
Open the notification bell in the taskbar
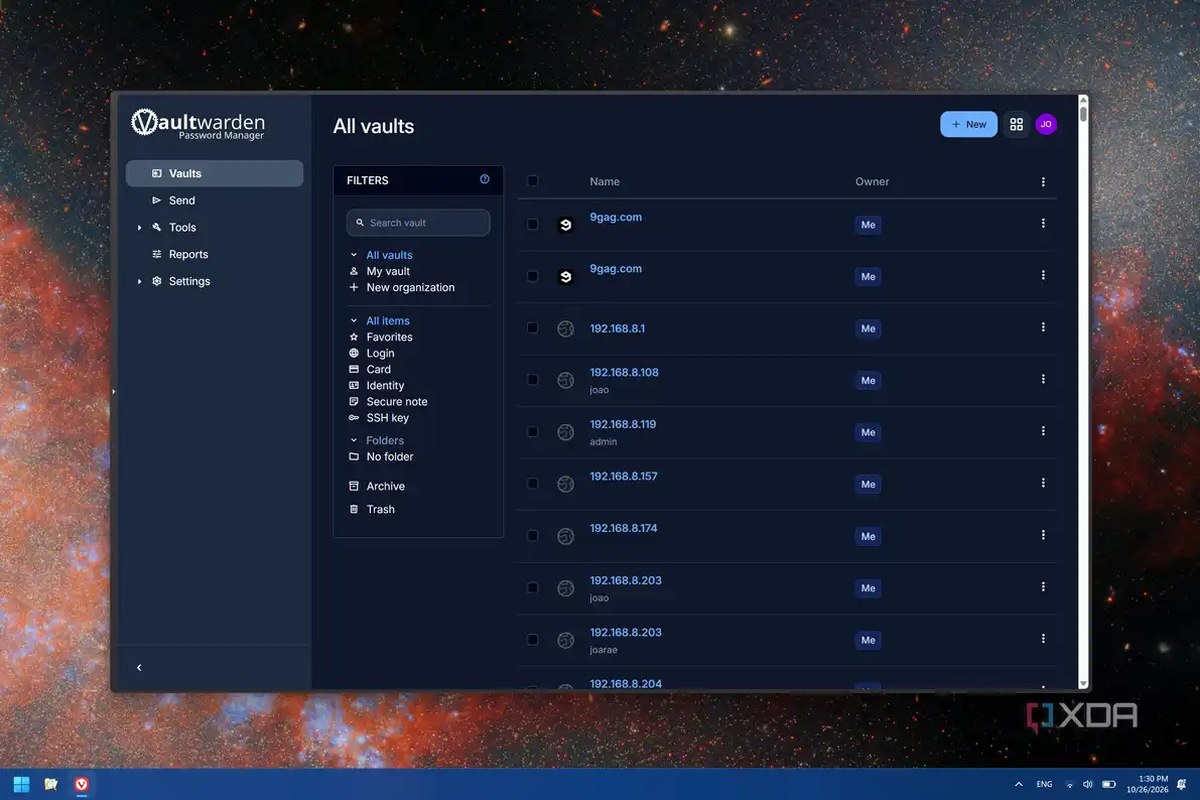pyautogui.click(x=1181, y=785)
